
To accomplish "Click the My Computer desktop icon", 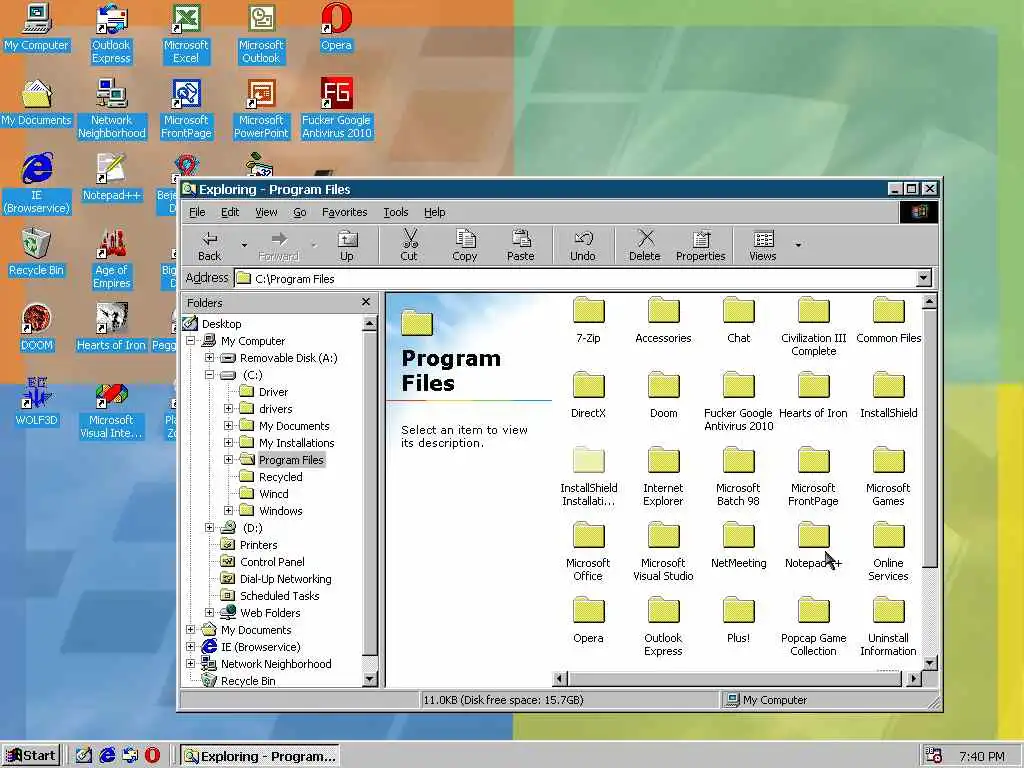I will (37, 27).
